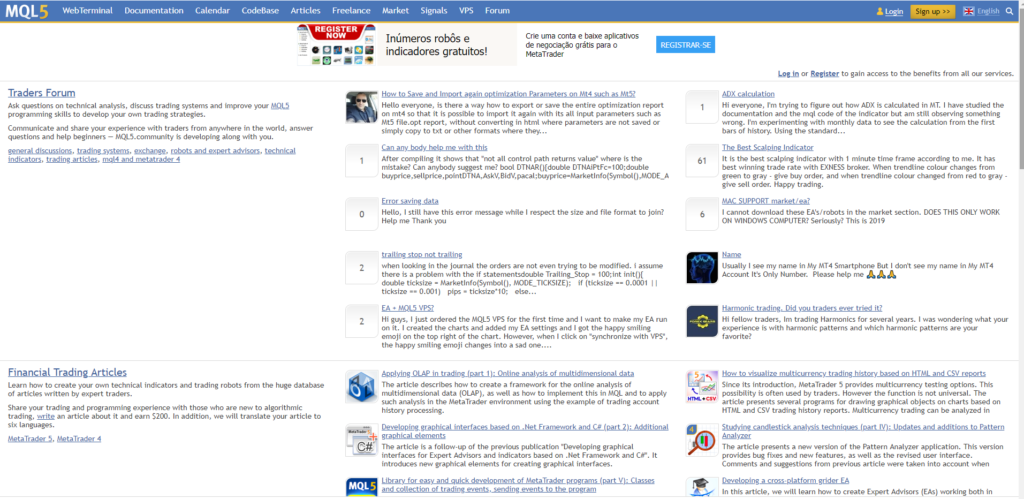This screenshot has height=499, width=1024.
Task: Click MQL5 link in forum description
Action: tap(280, 105)
